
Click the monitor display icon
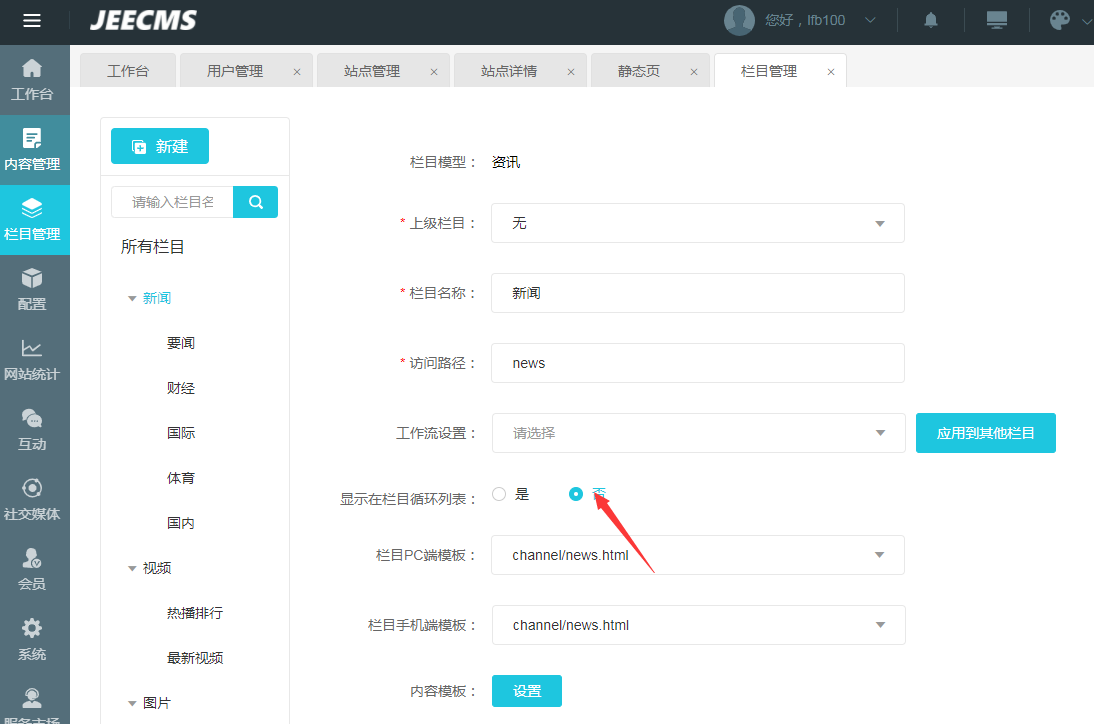tap(996, 20)
